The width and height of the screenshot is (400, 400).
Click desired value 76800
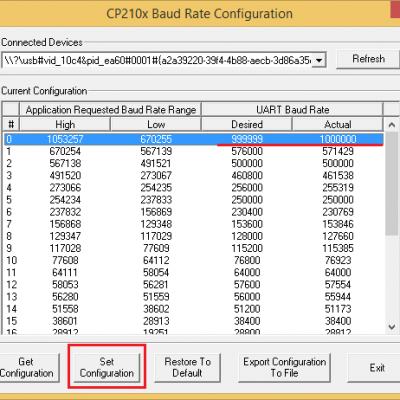247,260
